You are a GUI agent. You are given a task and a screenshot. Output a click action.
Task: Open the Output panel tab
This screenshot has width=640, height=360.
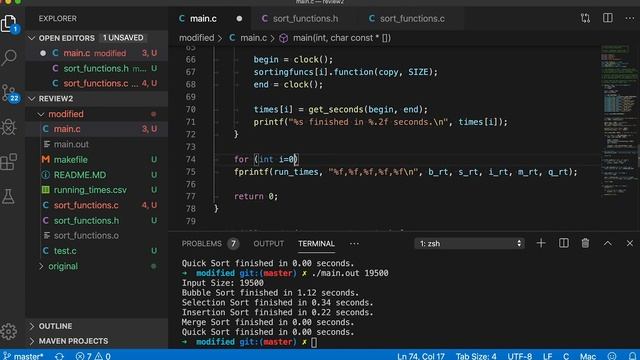(x=268, y=244)
